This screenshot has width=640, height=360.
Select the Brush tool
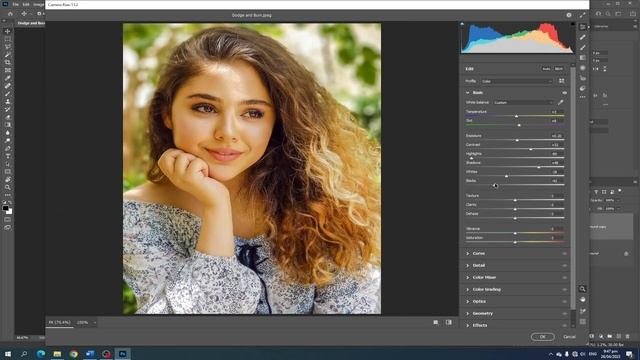coord(7,93)
